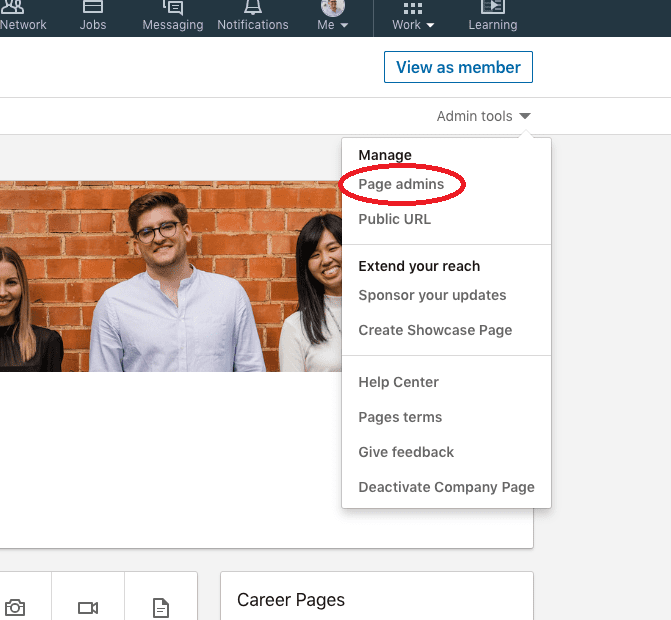Open the Jobs briefcase icon
The image size is (671, 620).
coord(93,7)
